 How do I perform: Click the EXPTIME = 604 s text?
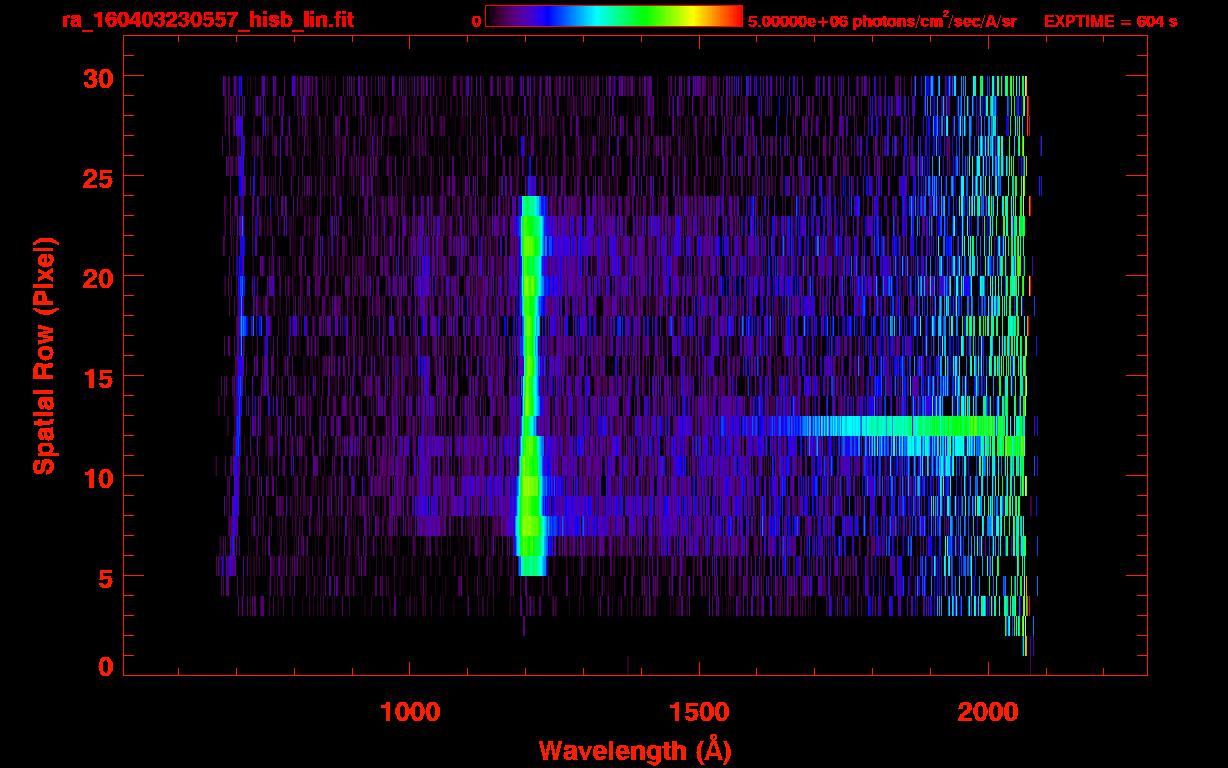[1110, 21]
